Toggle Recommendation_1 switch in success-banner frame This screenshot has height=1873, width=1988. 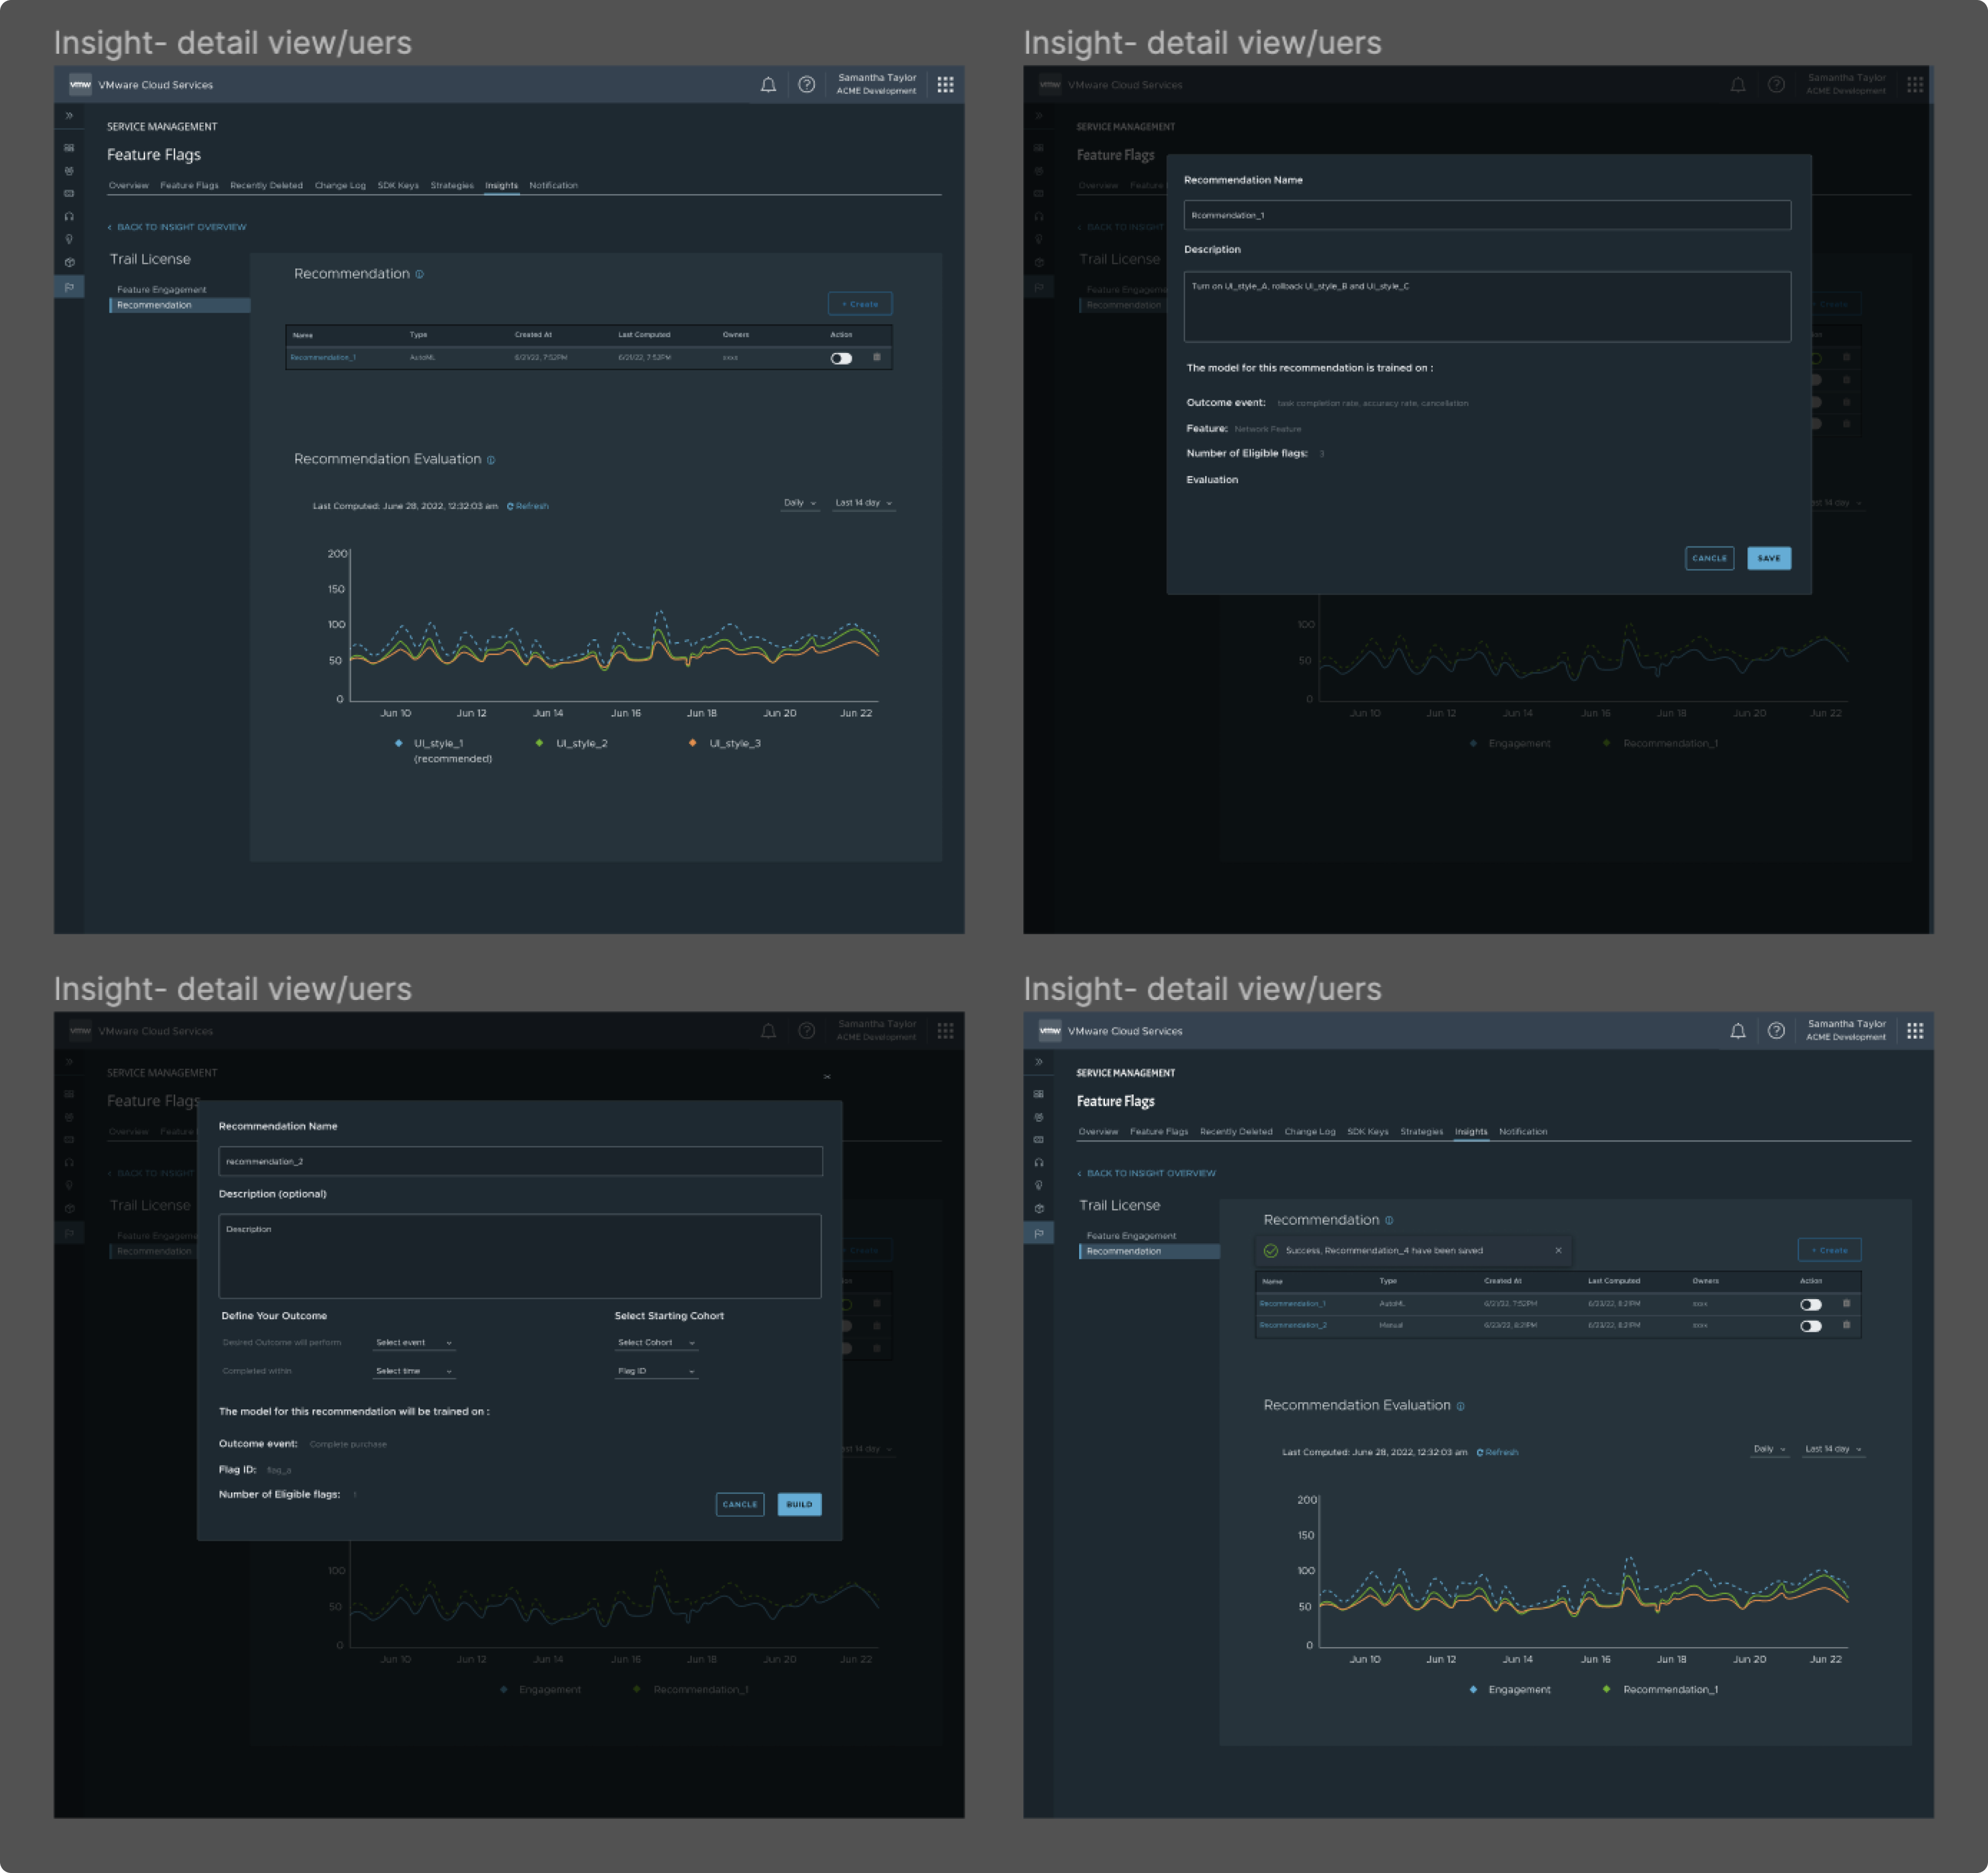pyautogui.click(x=1811, y=1304)
